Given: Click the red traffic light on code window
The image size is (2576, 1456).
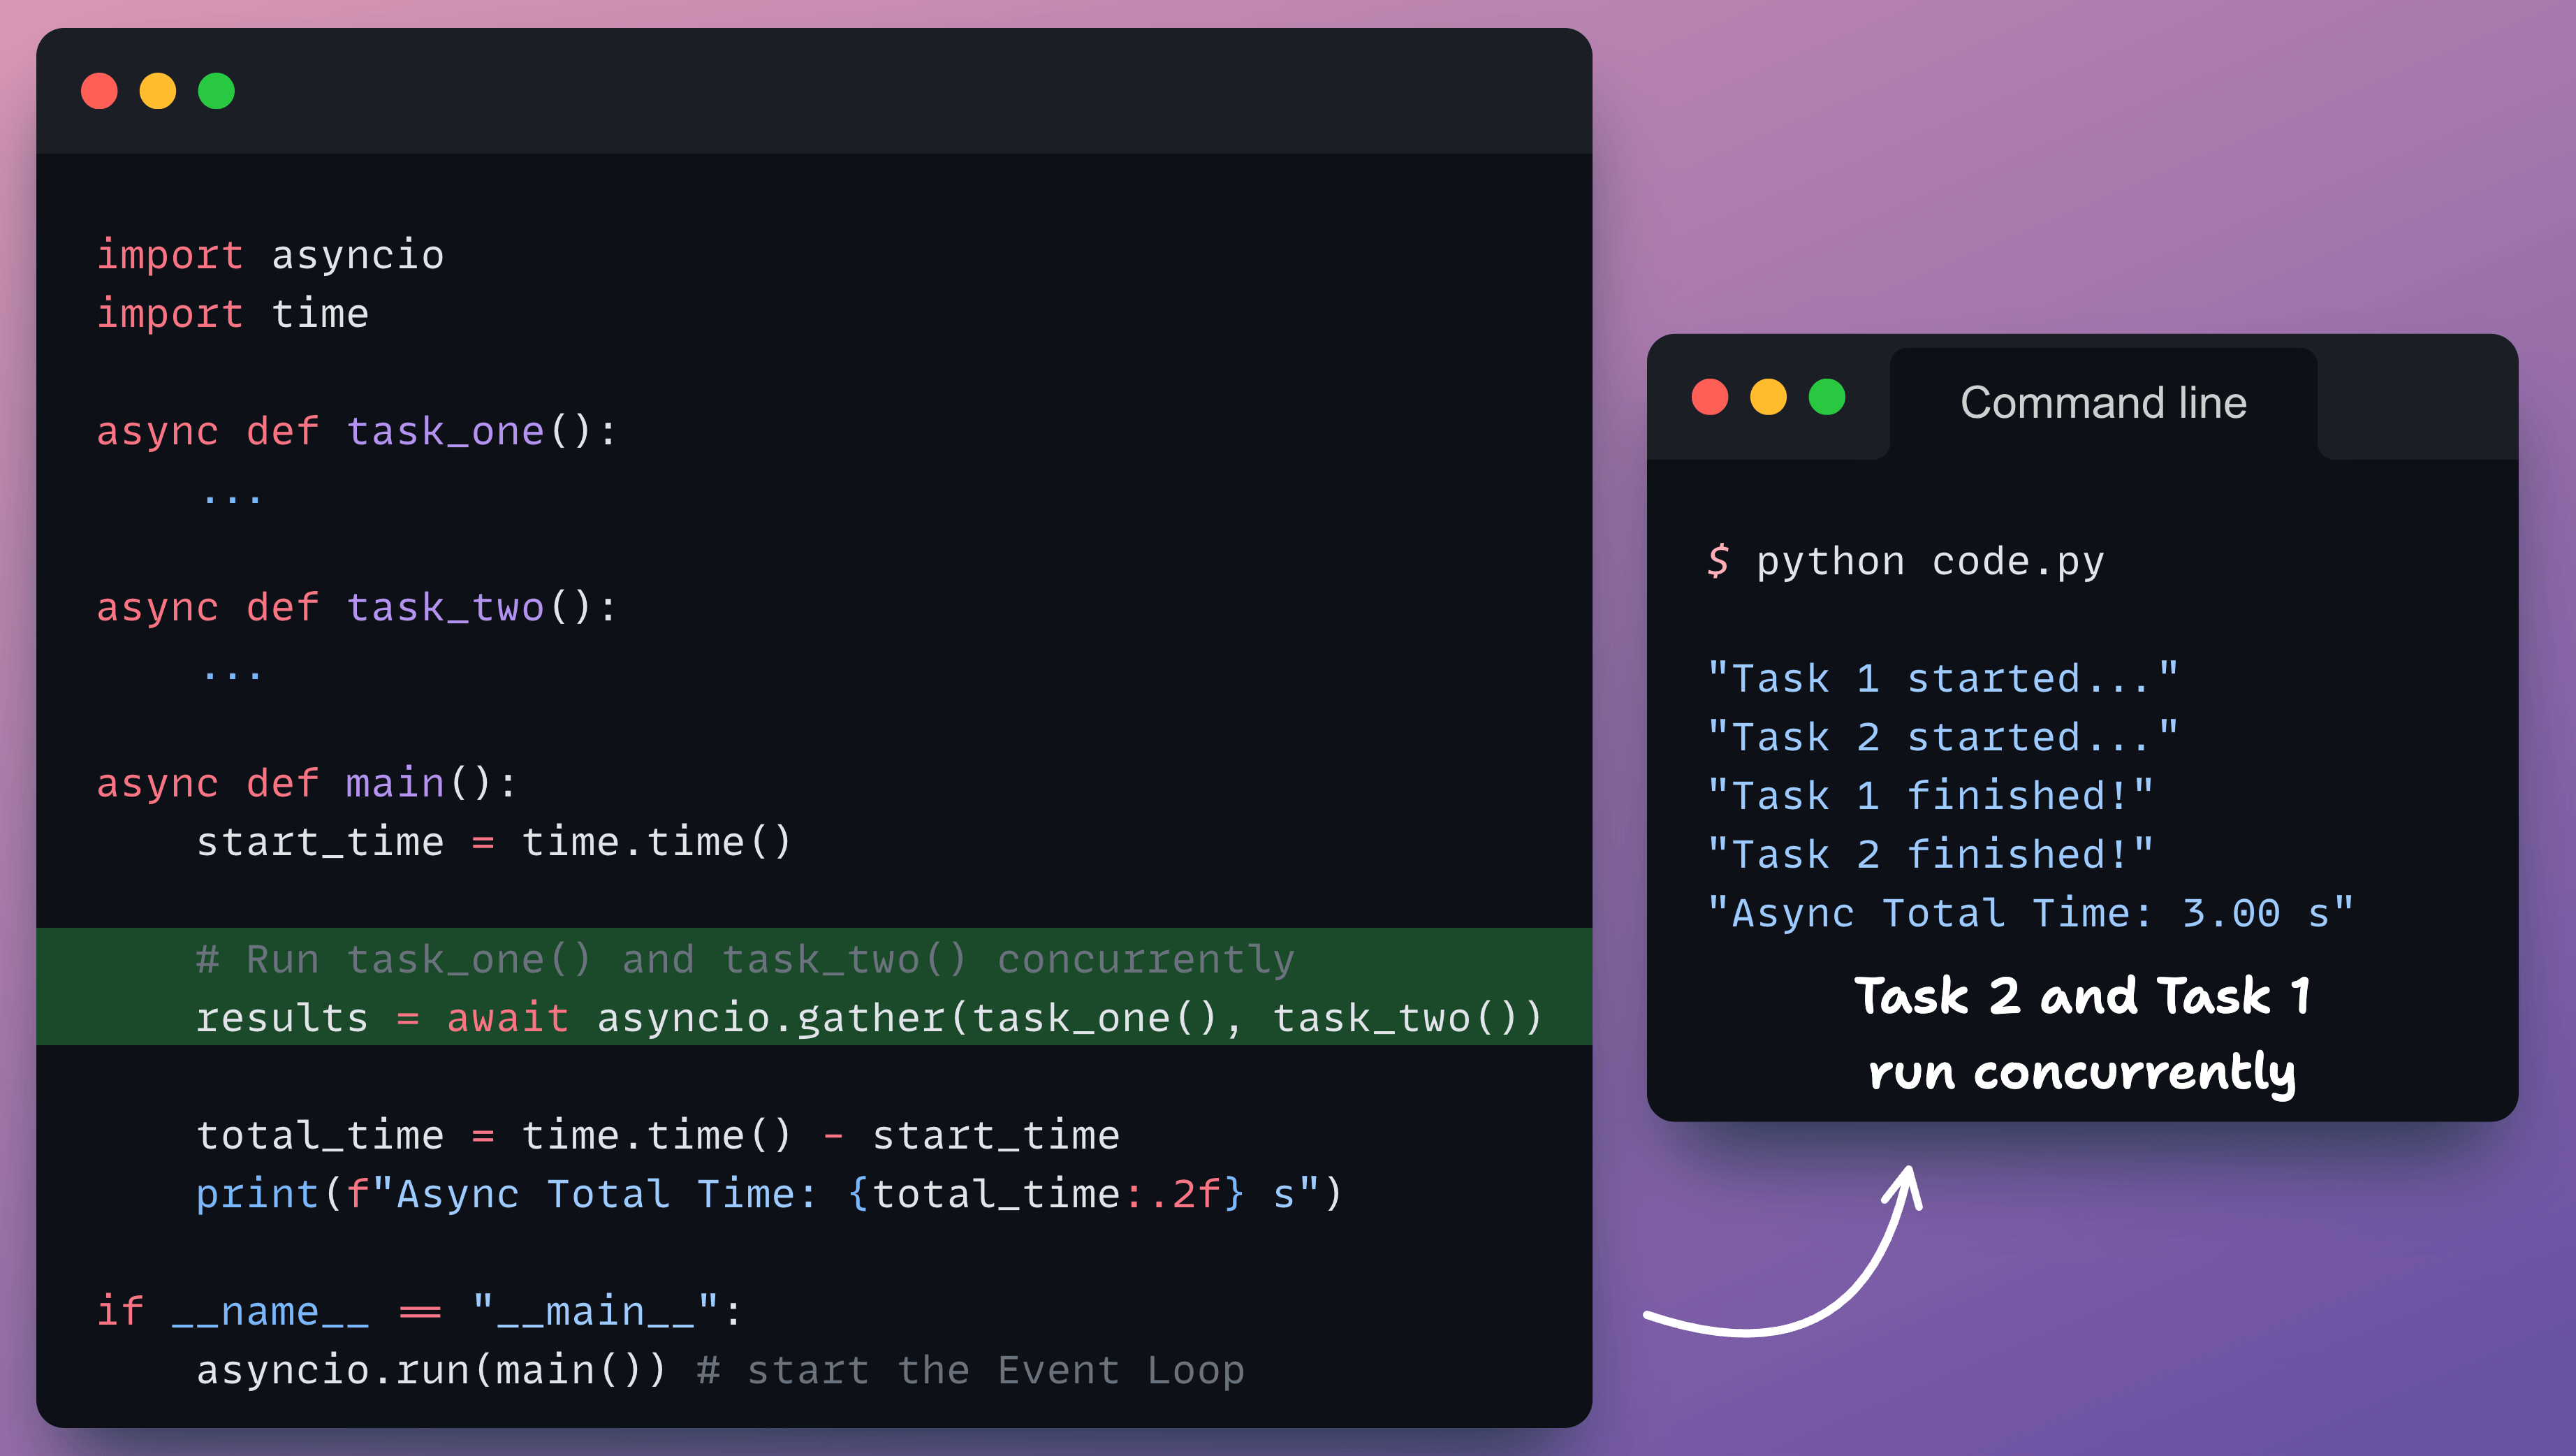Looking at the screenshot, I should pyautogui.click(x=99, y=91).
